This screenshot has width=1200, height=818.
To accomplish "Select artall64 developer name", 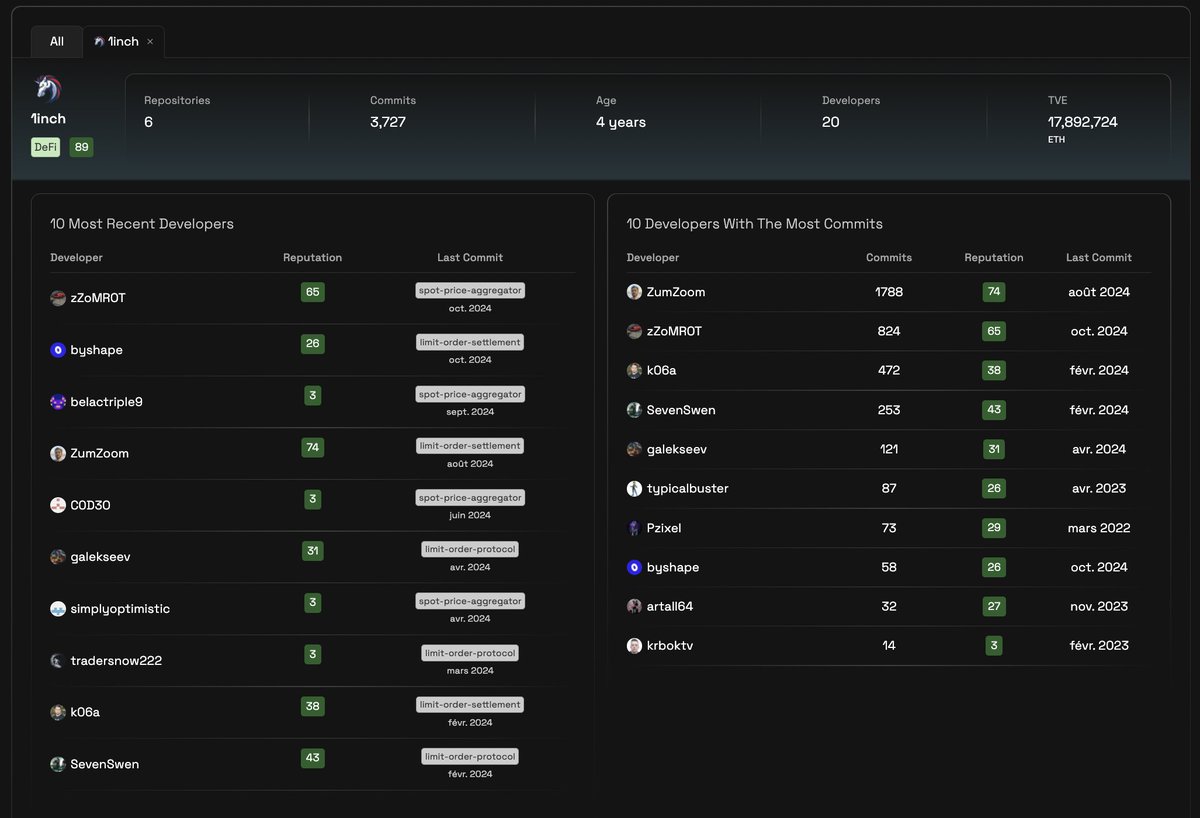I will (670, 606).
